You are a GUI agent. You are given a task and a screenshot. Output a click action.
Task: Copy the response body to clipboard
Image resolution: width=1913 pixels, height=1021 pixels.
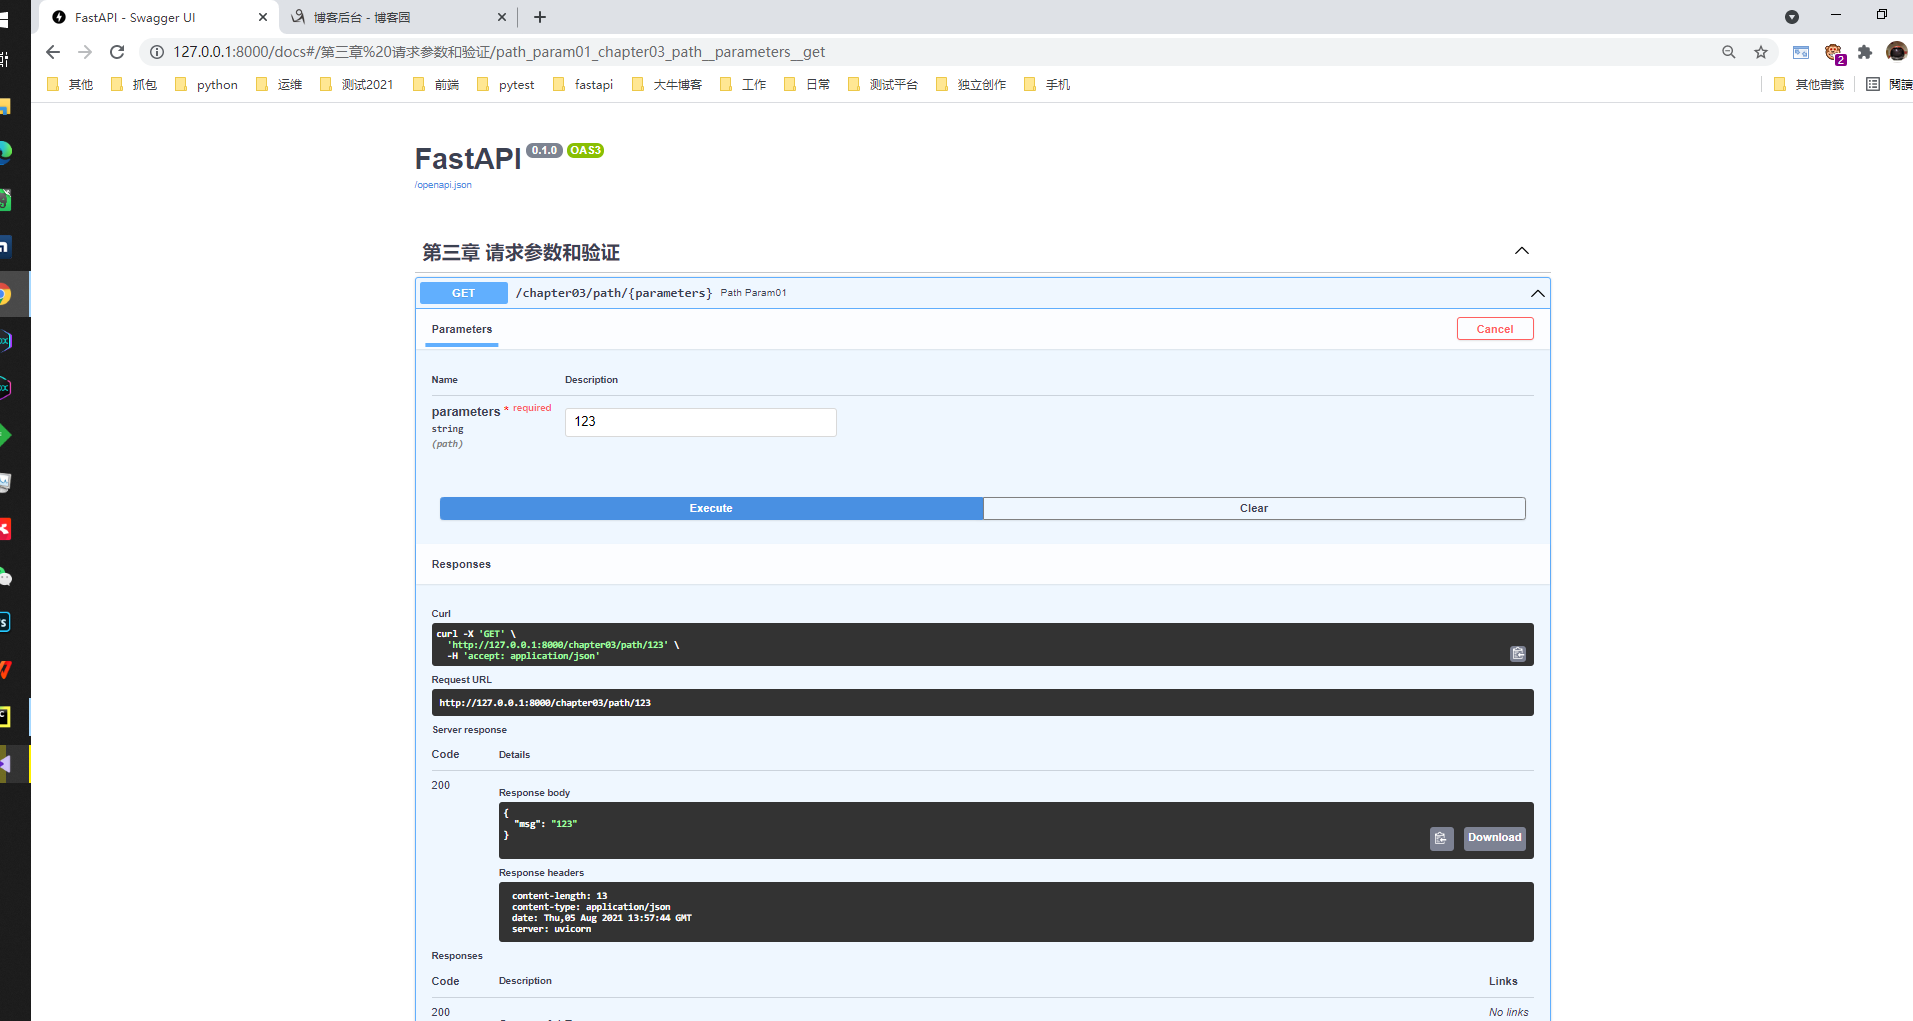pyautogui.click(x=1441, y=838)
